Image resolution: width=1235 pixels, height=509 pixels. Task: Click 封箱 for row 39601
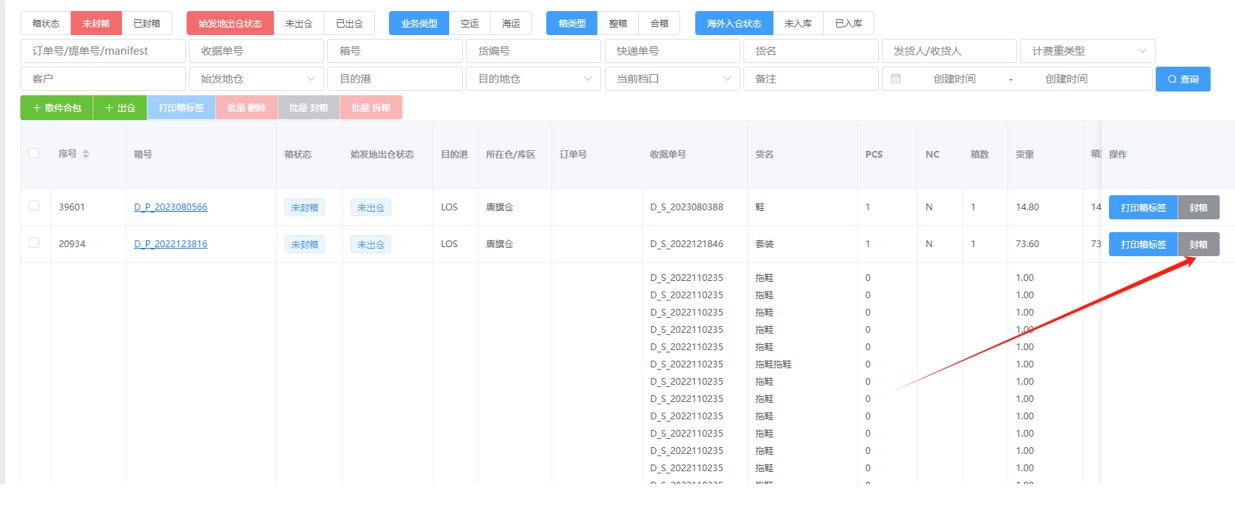(1199, 207)
